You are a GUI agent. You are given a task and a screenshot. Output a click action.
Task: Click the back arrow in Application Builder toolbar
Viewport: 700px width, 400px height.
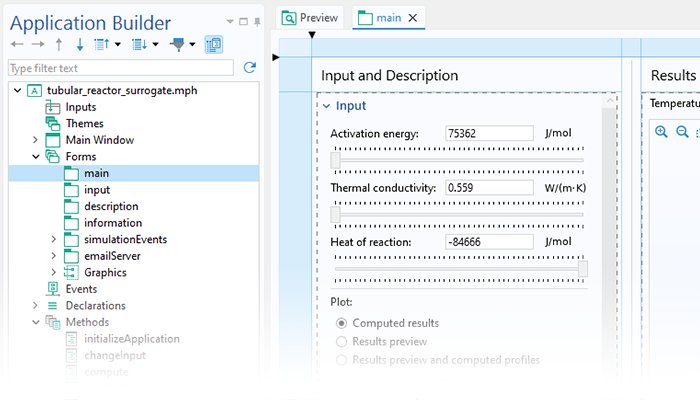(x=17, y=44)
